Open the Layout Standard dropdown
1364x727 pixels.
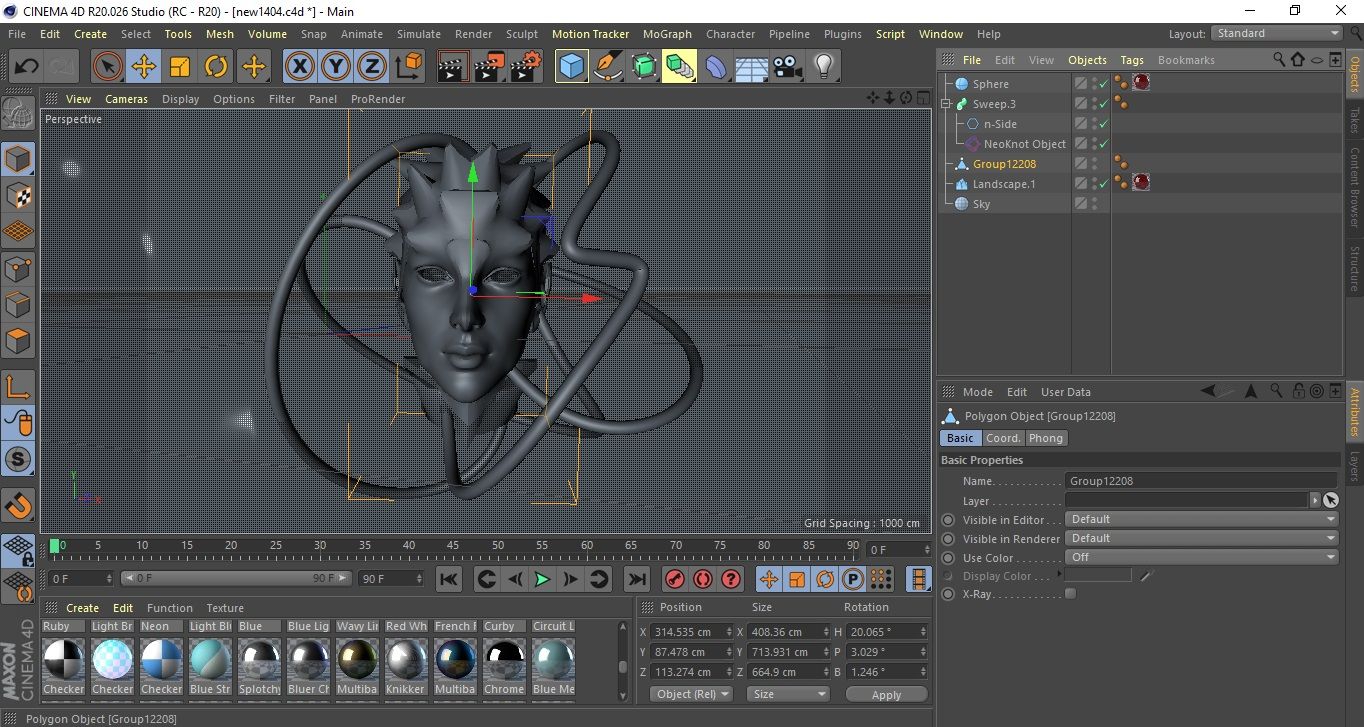[1277, 33]
